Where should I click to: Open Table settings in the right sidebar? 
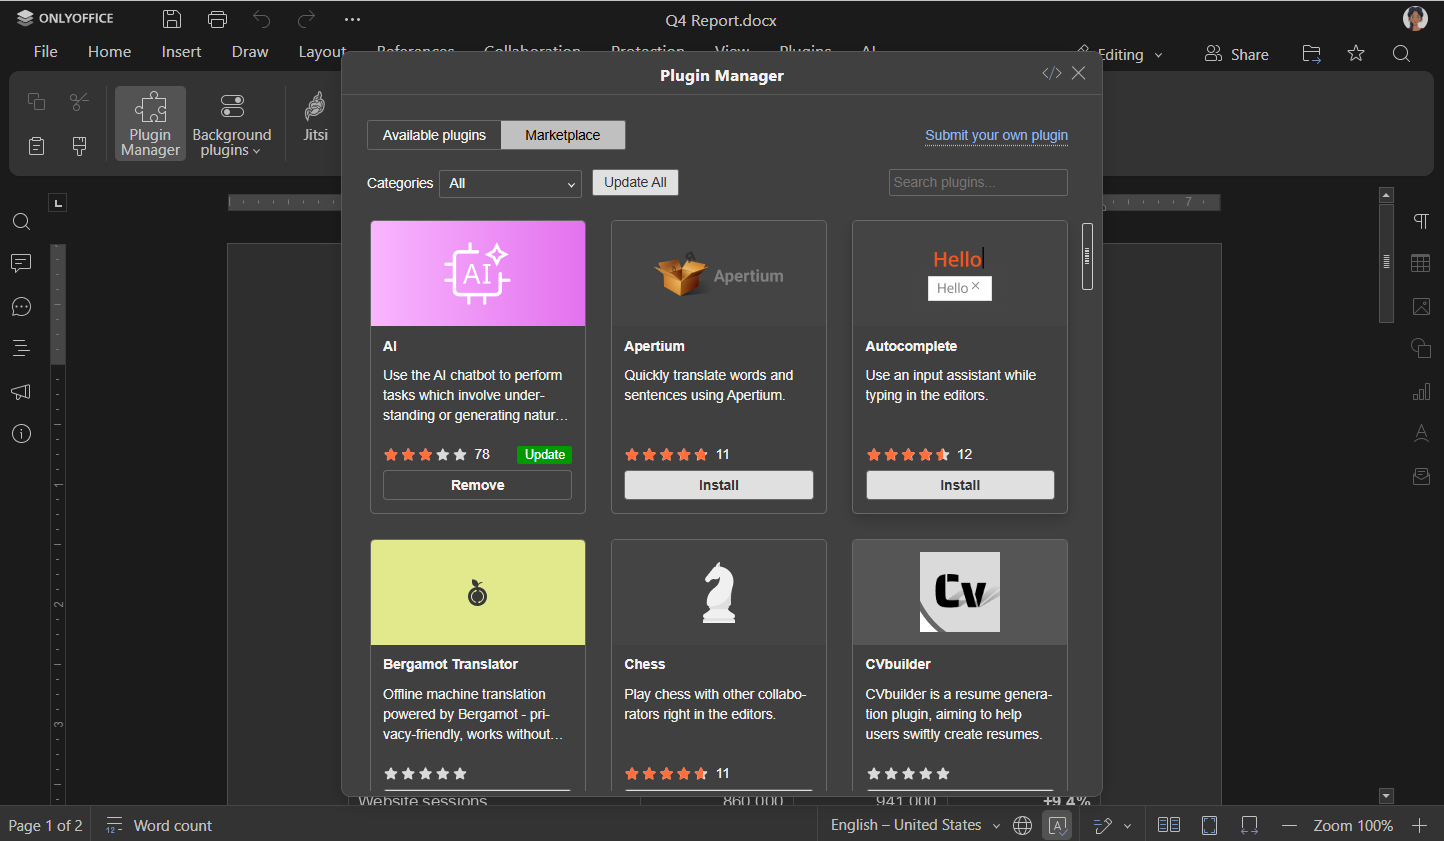pos(1421,263)
